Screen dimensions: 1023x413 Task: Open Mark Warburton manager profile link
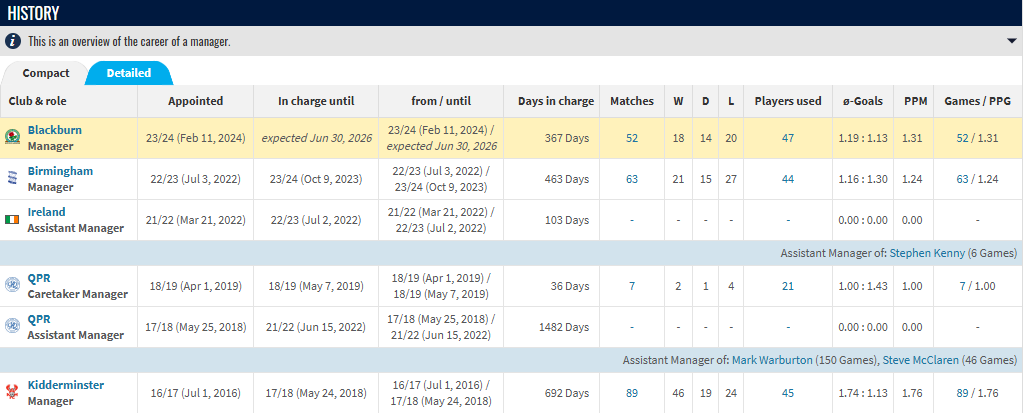pos(772,360)
